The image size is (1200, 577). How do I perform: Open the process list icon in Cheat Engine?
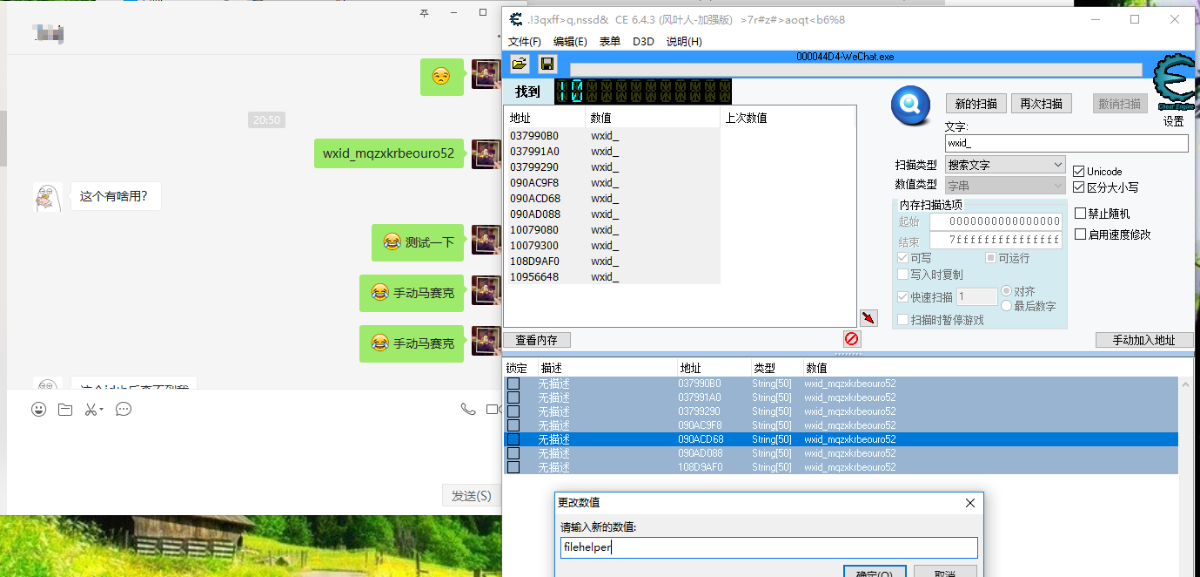pos(519,64)
